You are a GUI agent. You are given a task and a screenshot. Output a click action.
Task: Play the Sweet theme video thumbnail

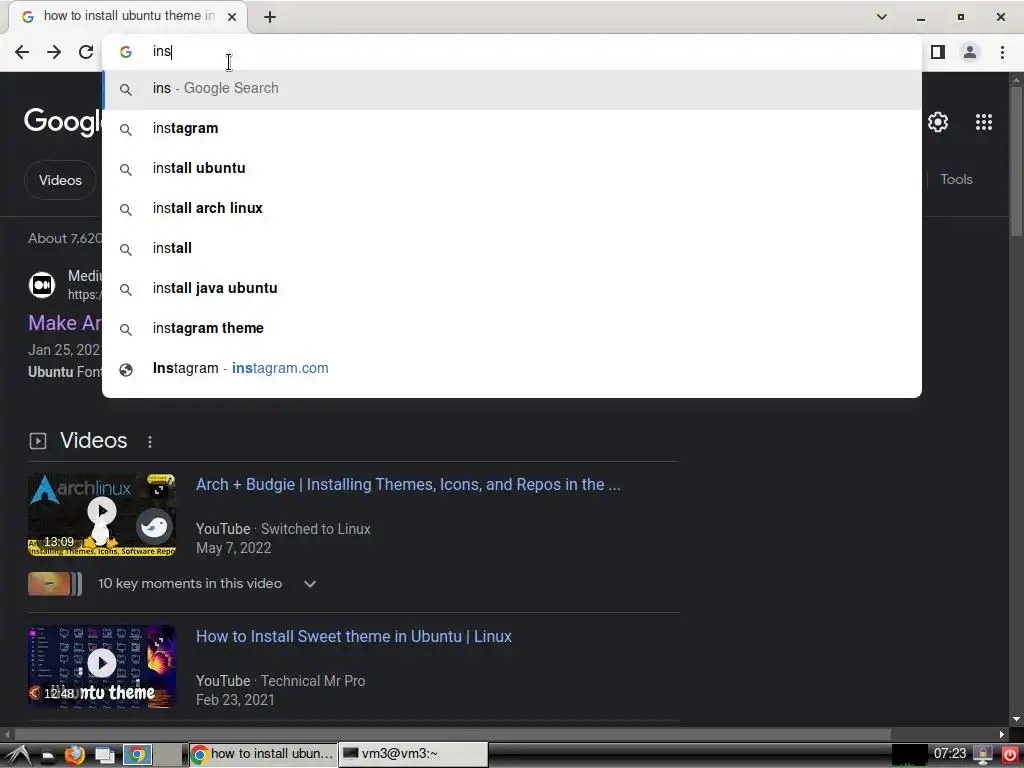[x=102, y=666]
